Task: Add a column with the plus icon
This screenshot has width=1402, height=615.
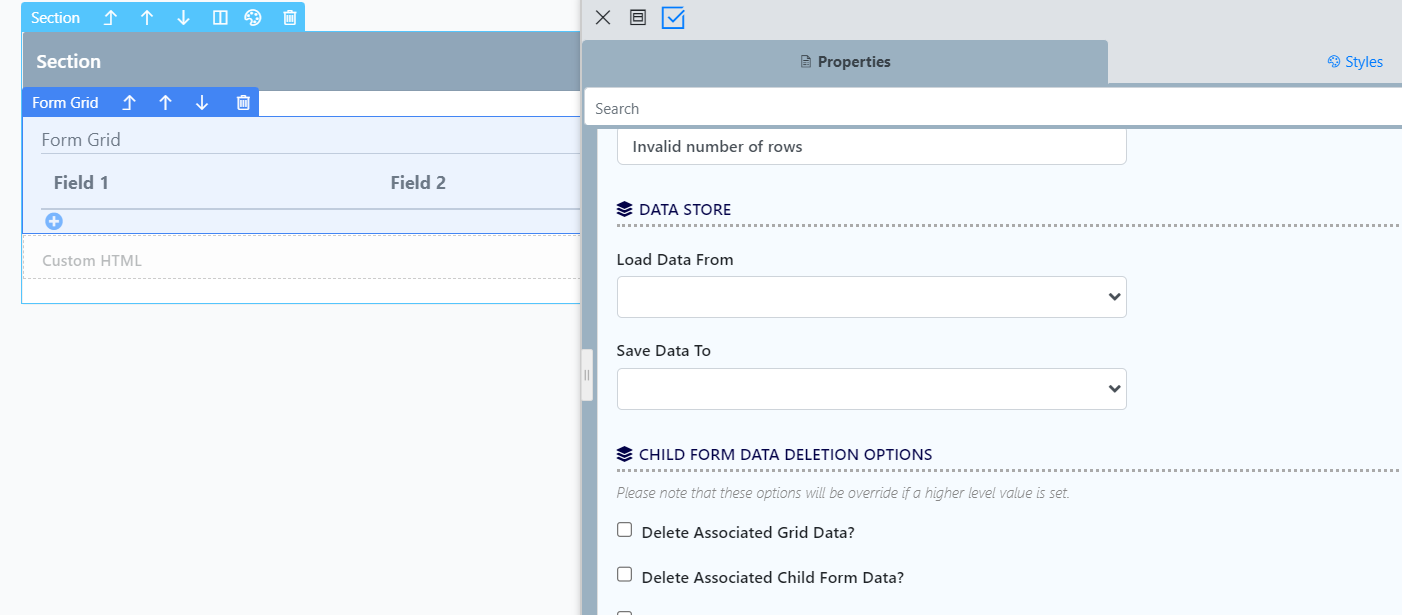Action: tap(54, 221)
